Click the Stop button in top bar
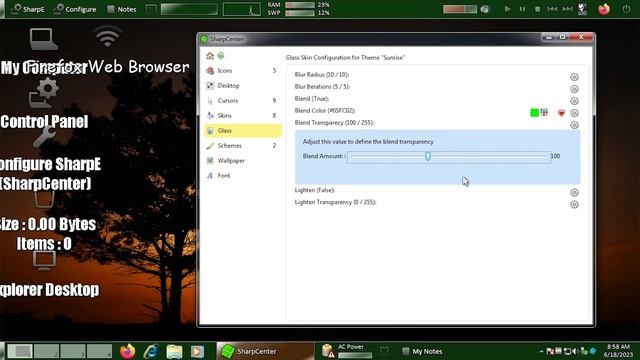The image size is (640, 360). coord(538,9)
